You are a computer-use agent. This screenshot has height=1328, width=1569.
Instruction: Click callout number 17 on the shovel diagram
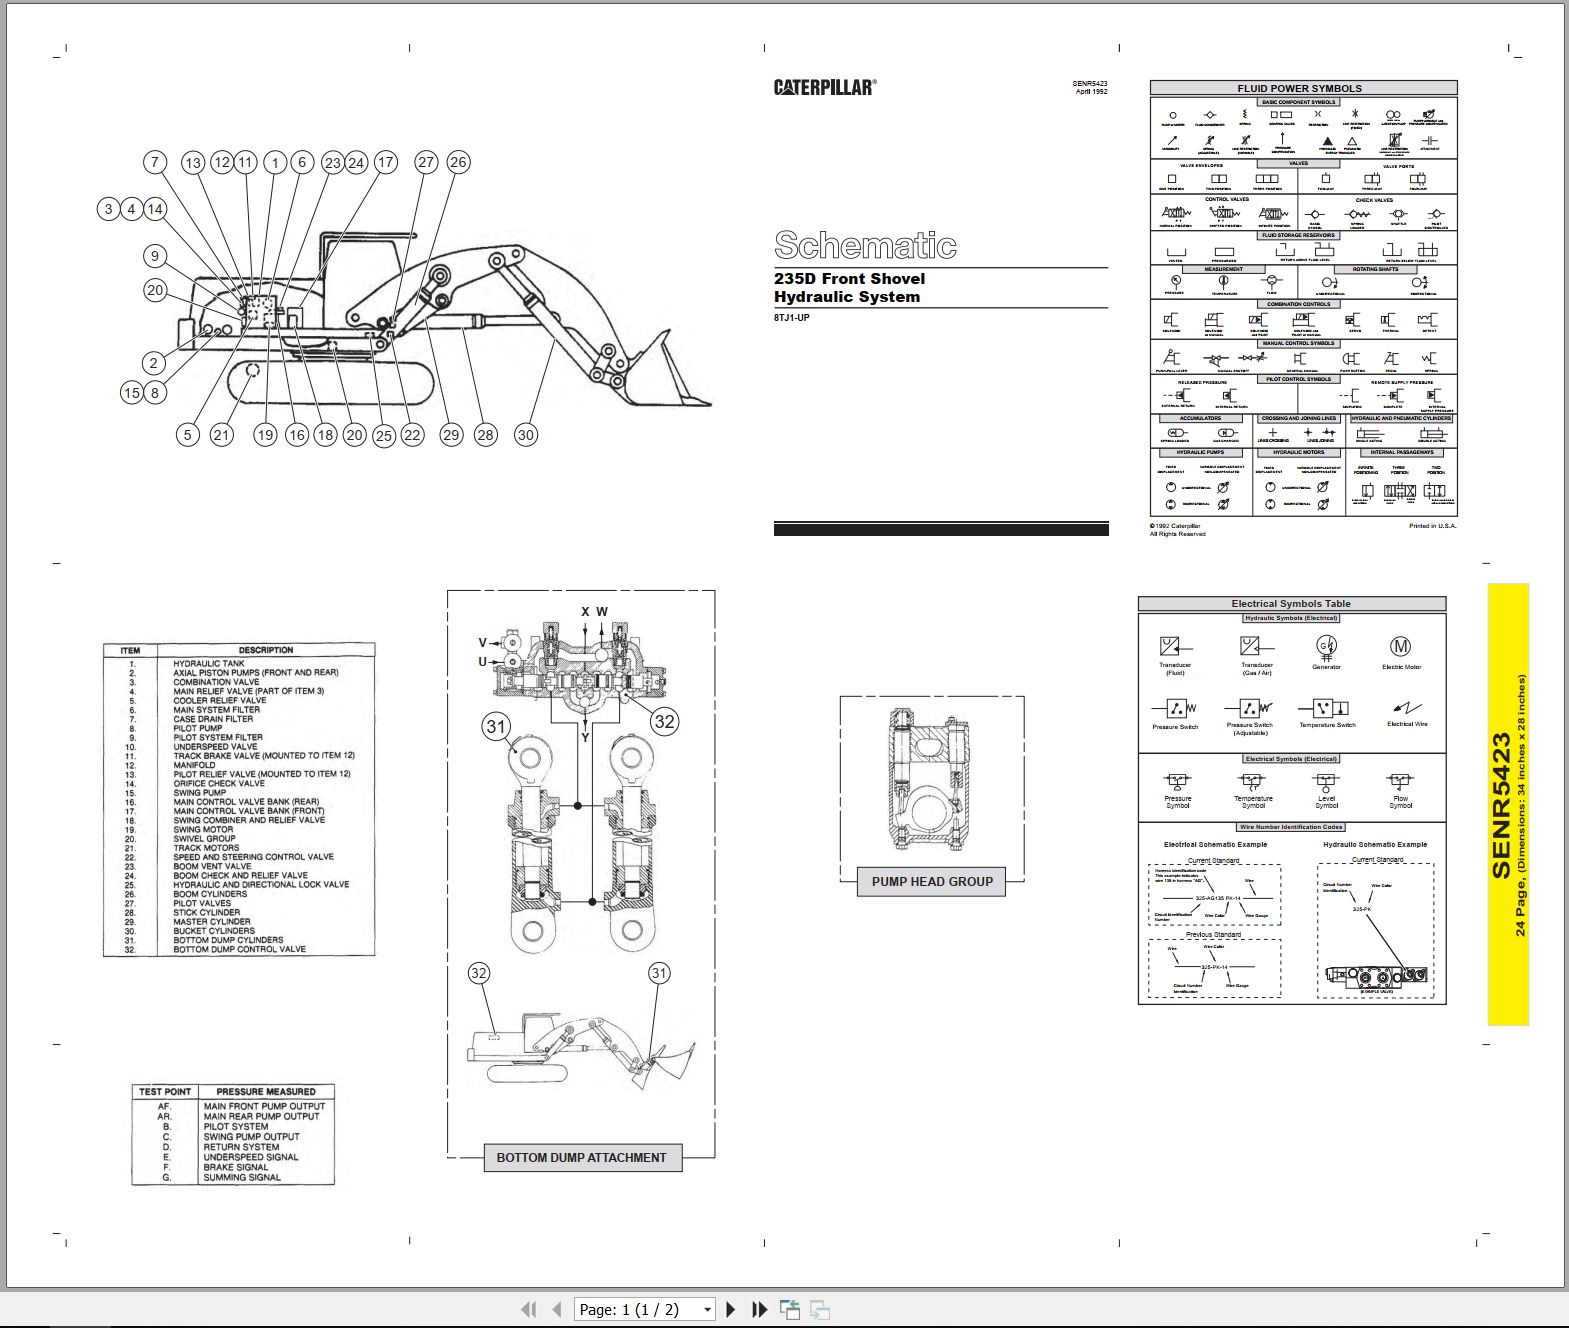point(386,162)
